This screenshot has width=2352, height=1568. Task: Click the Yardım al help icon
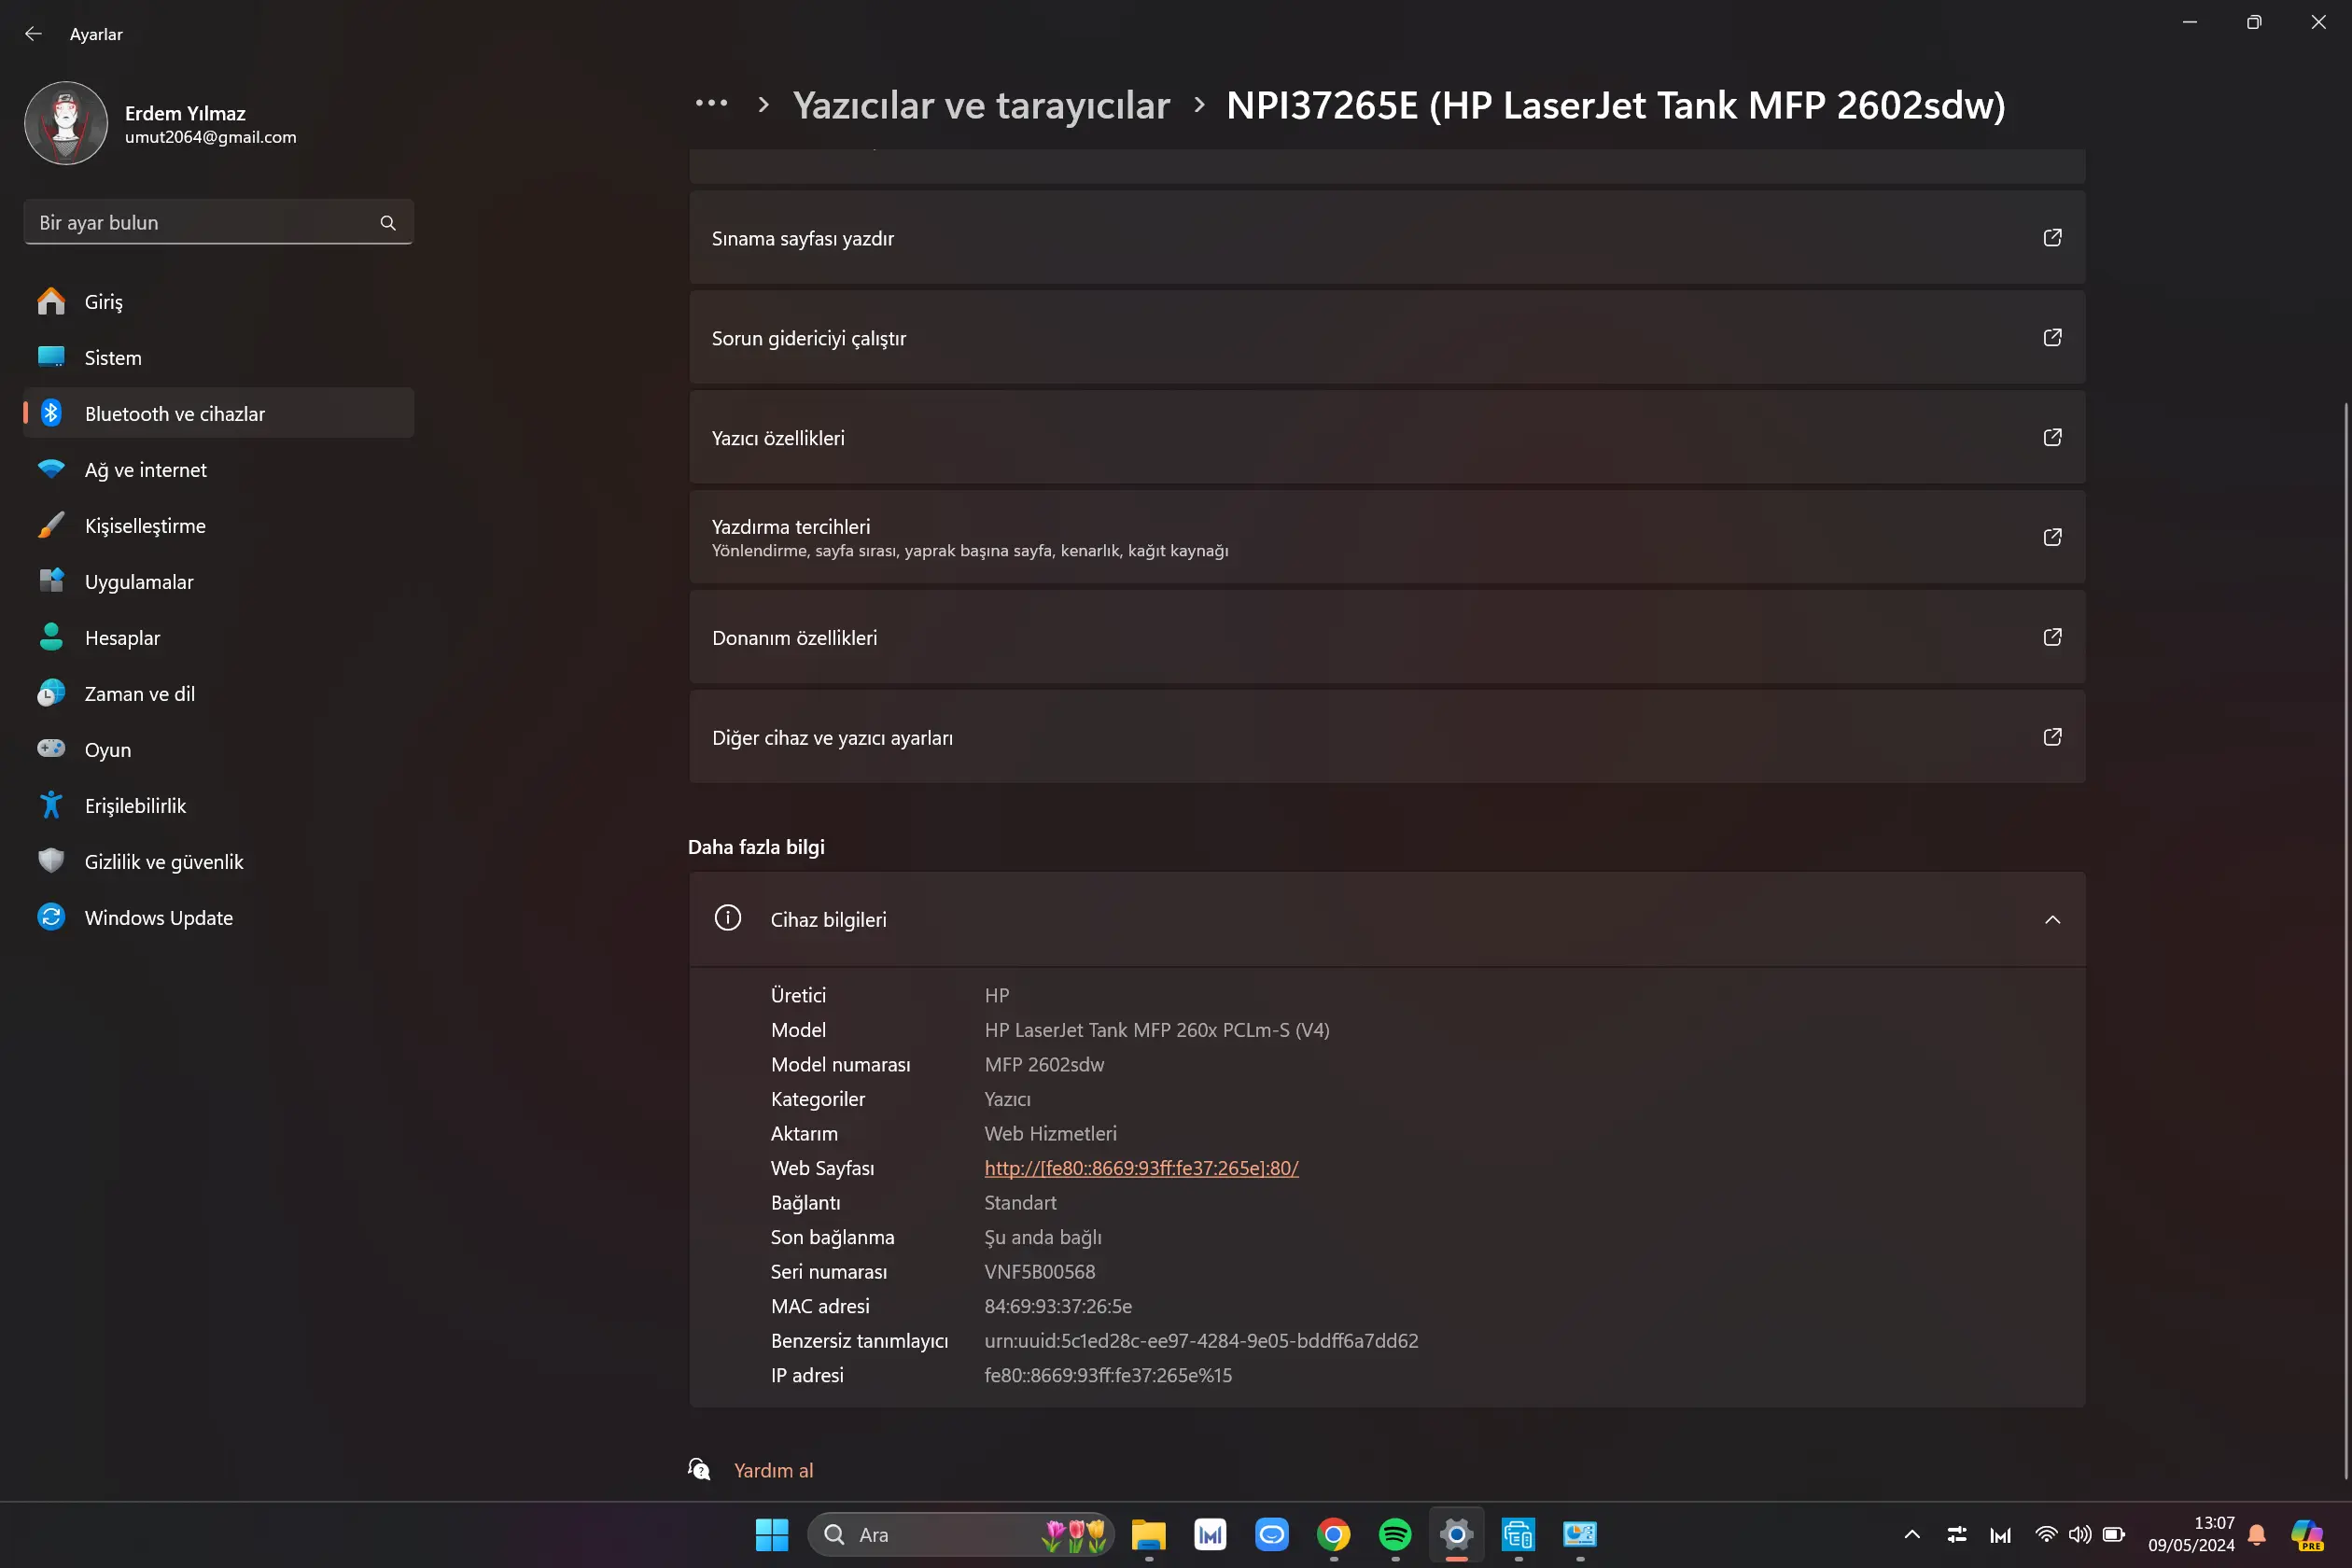(699, 1469)
